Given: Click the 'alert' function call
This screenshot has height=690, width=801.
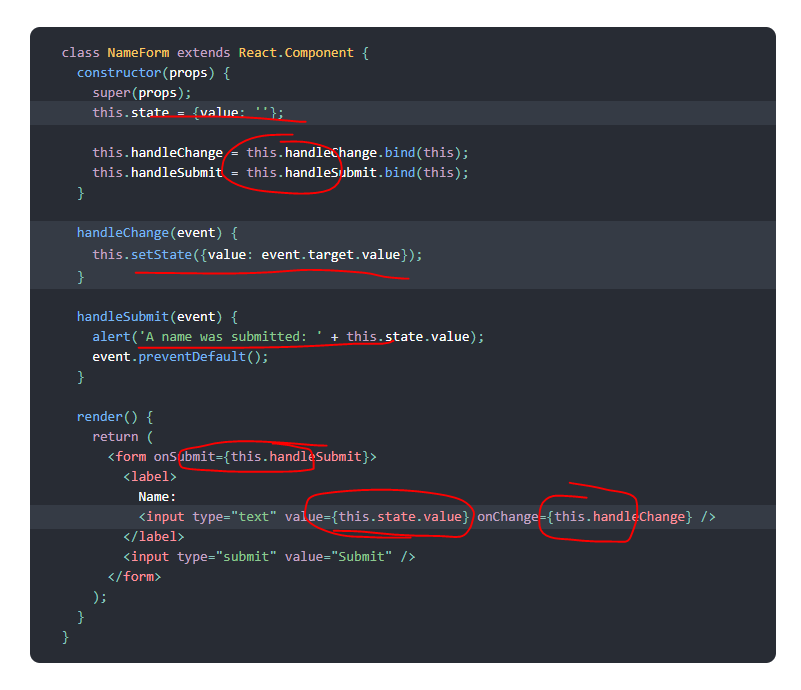Looking at the screenshot, I should [111, 337].
